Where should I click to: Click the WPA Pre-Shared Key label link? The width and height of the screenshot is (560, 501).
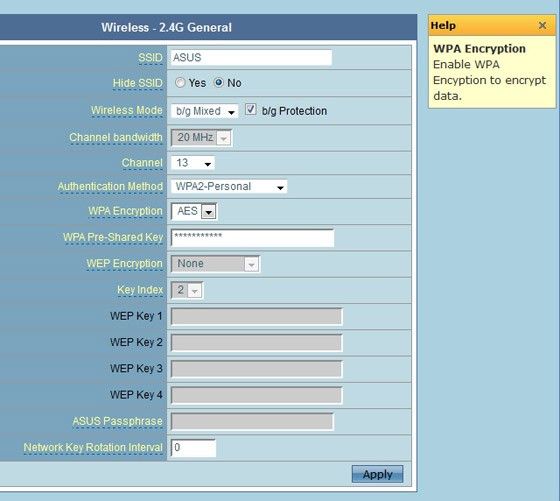113,237
